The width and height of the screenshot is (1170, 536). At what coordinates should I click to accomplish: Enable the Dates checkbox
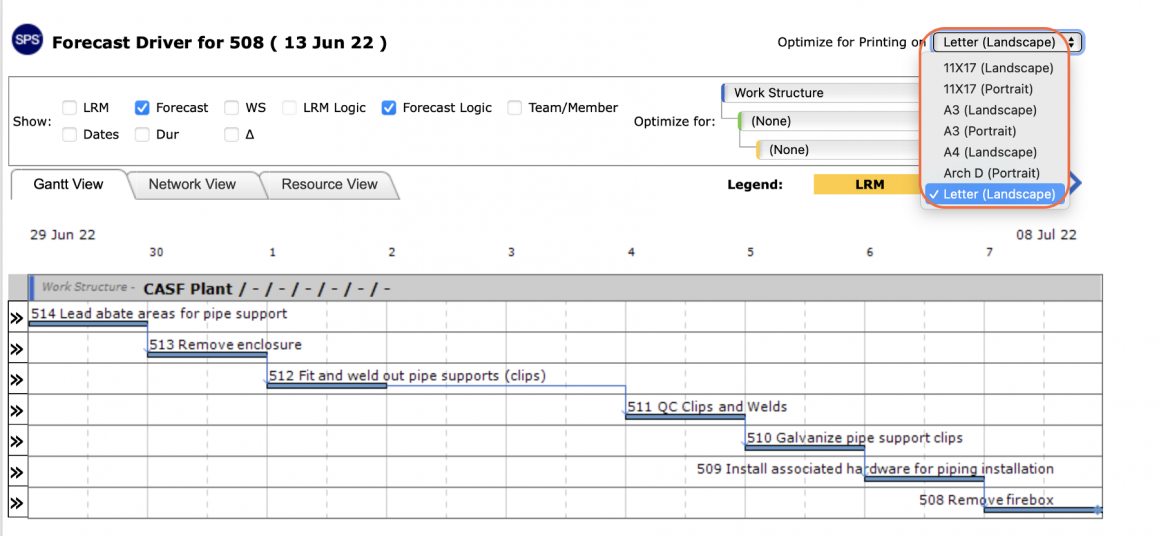pos(69,135)
